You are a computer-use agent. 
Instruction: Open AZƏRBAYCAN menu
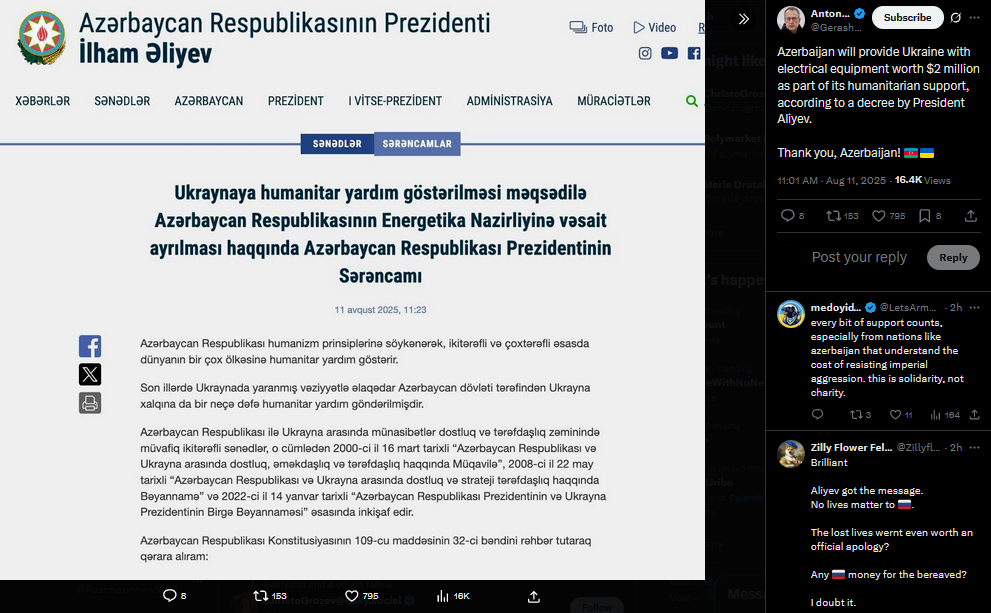click(209, 101)
